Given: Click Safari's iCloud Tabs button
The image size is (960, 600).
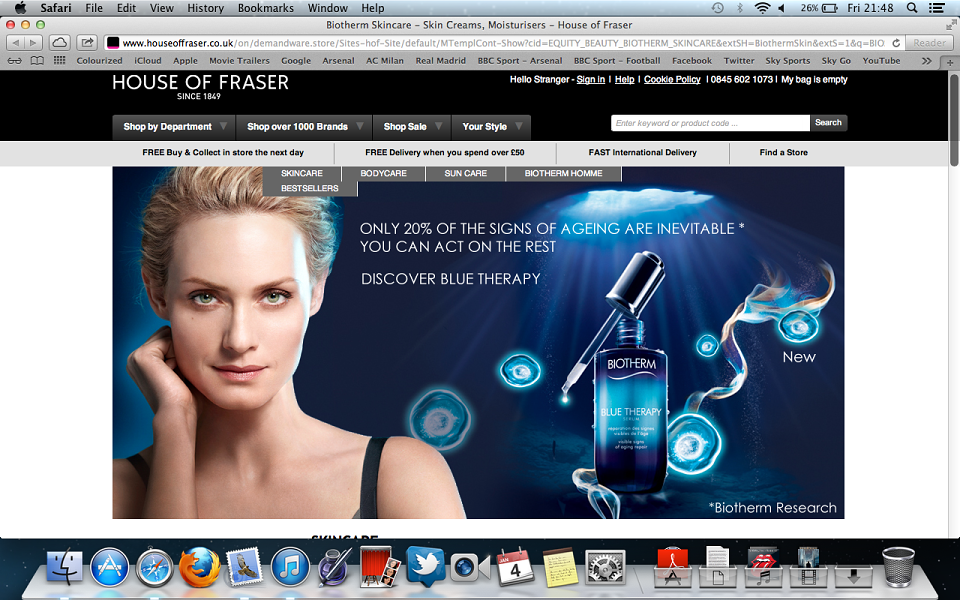Looking at the screenshot, I should (59, 43).
